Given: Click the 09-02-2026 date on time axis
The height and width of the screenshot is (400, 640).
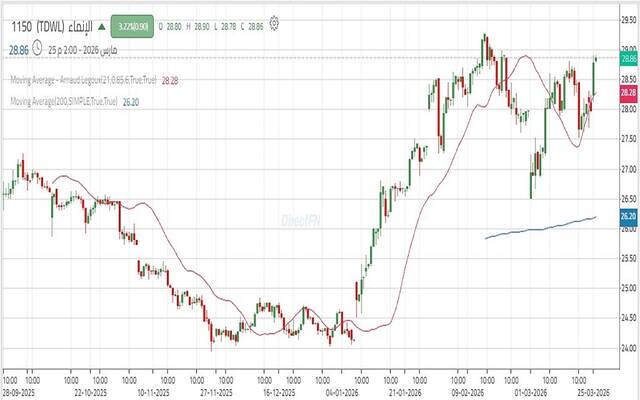Looking at the screenshot, I should click(469, 394).
